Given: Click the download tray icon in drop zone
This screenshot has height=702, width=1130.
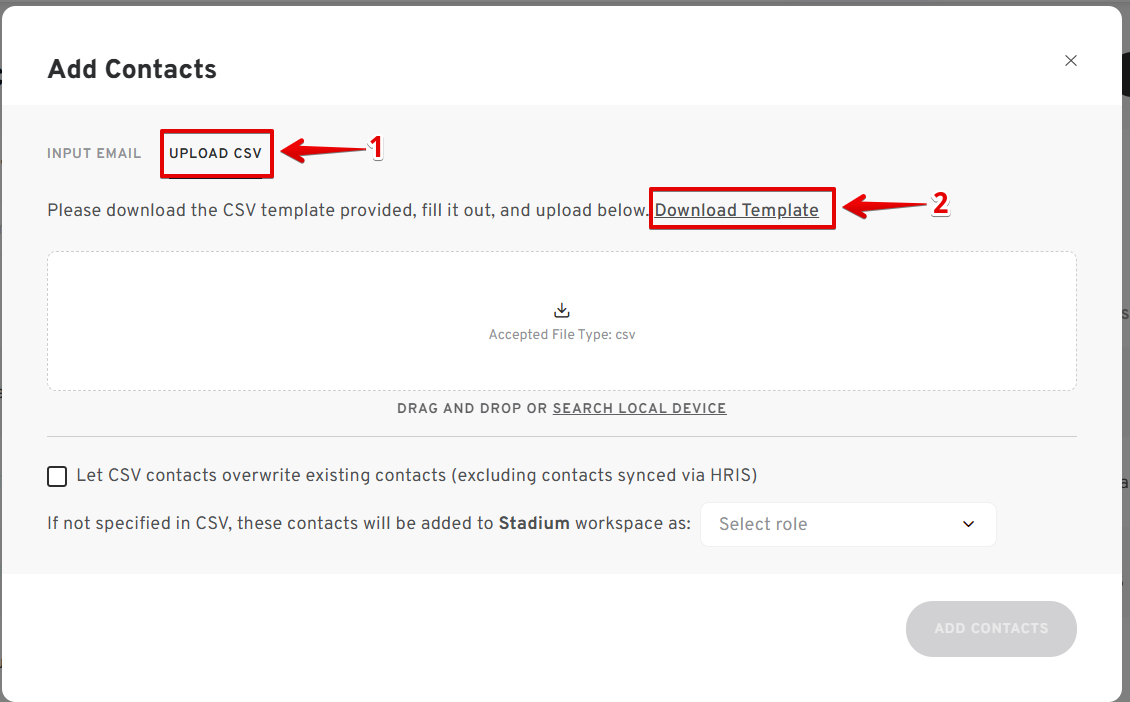Looking at the screenshot, I should (x=562, y=311).
